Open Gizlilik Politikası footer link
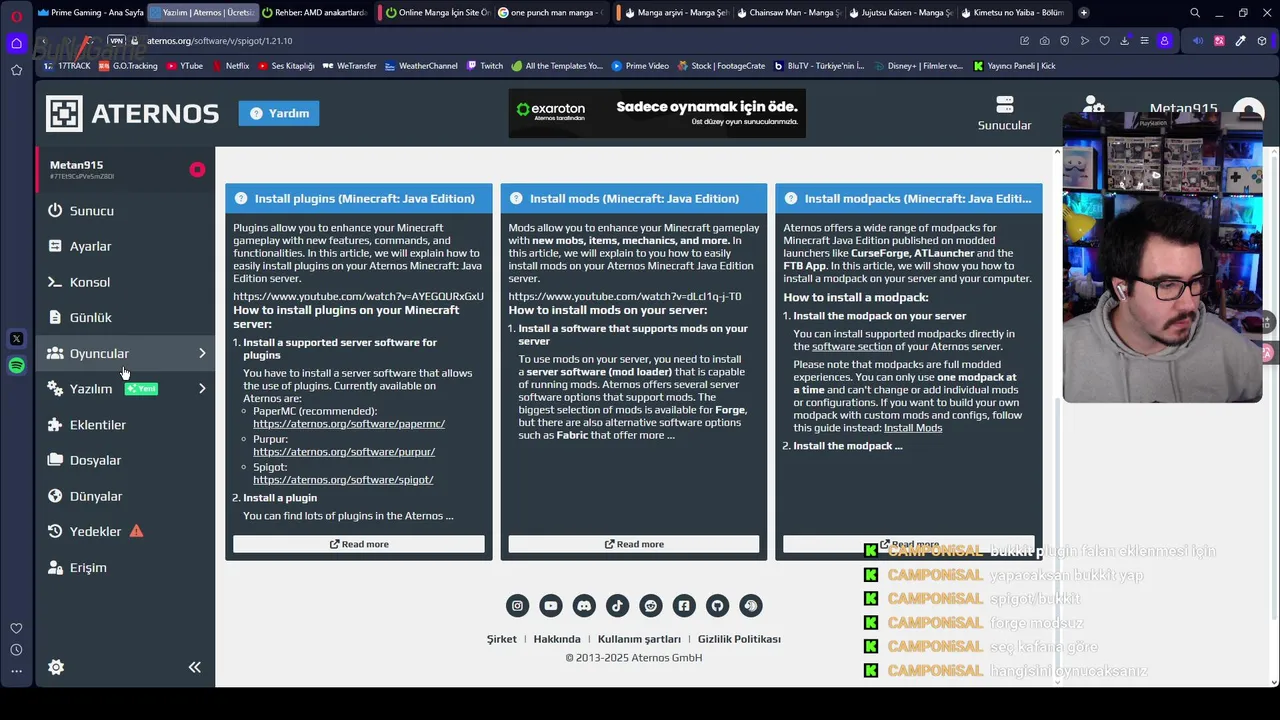 click(x=739, y=639)
